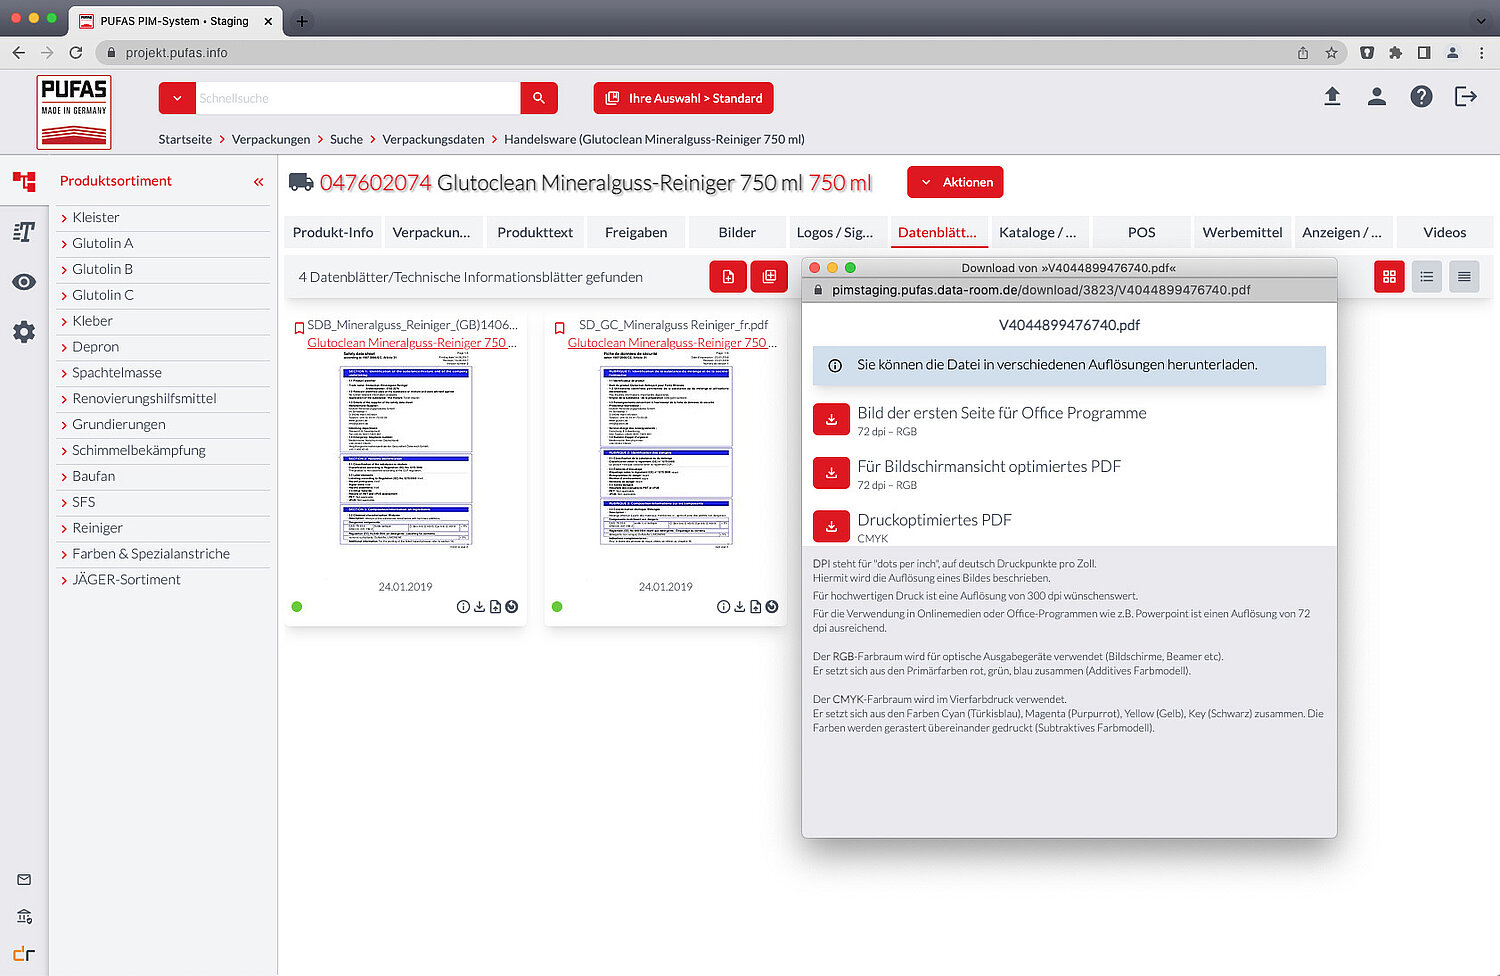Open the help question mark icon
This screenshot has width=1500, height=976.
pos(1421,96)
